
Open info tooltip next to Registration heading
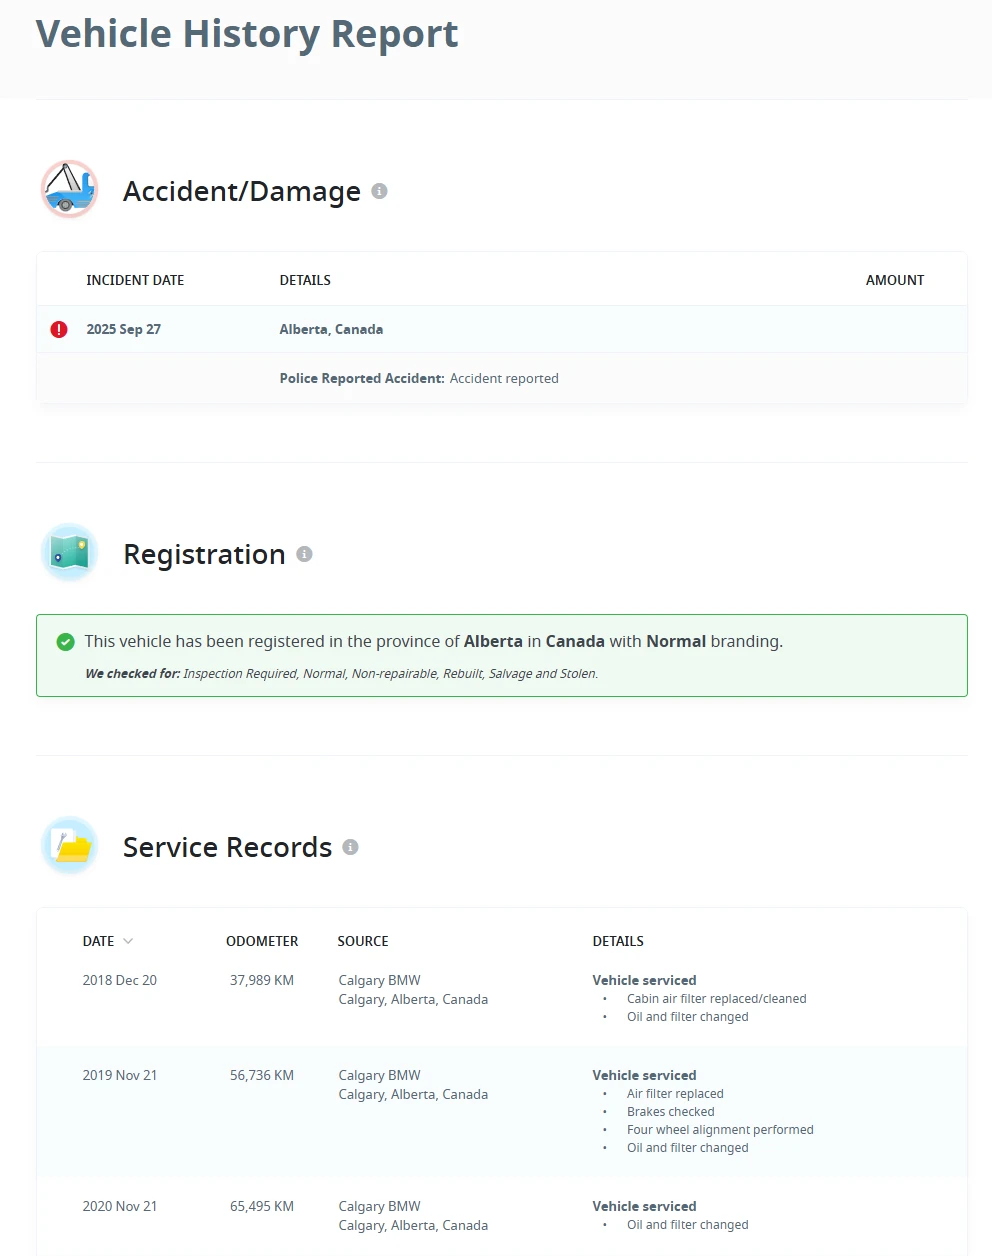click(304, 554)
